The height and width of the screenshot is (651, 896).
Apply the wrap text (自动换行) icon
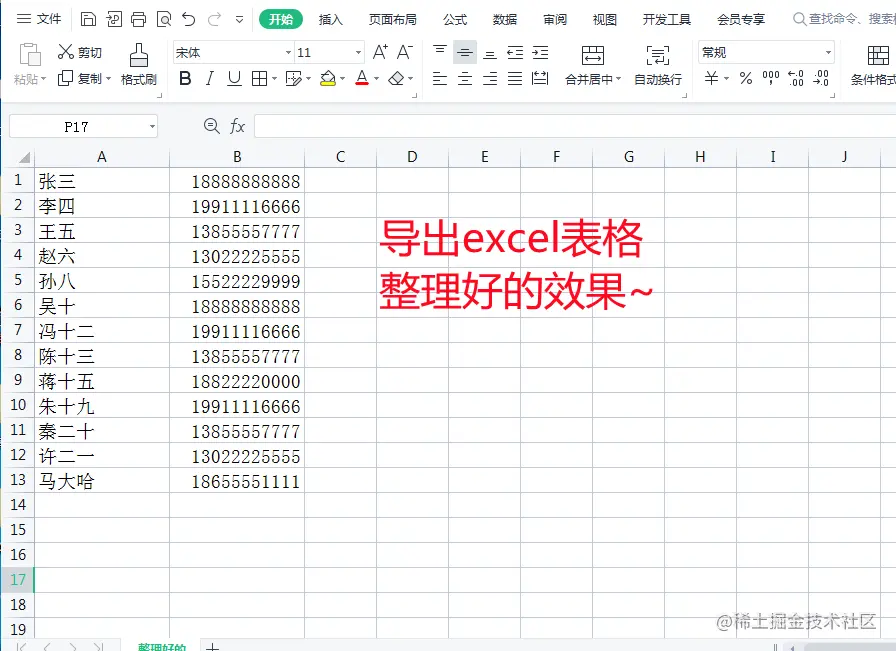point(658,62)
